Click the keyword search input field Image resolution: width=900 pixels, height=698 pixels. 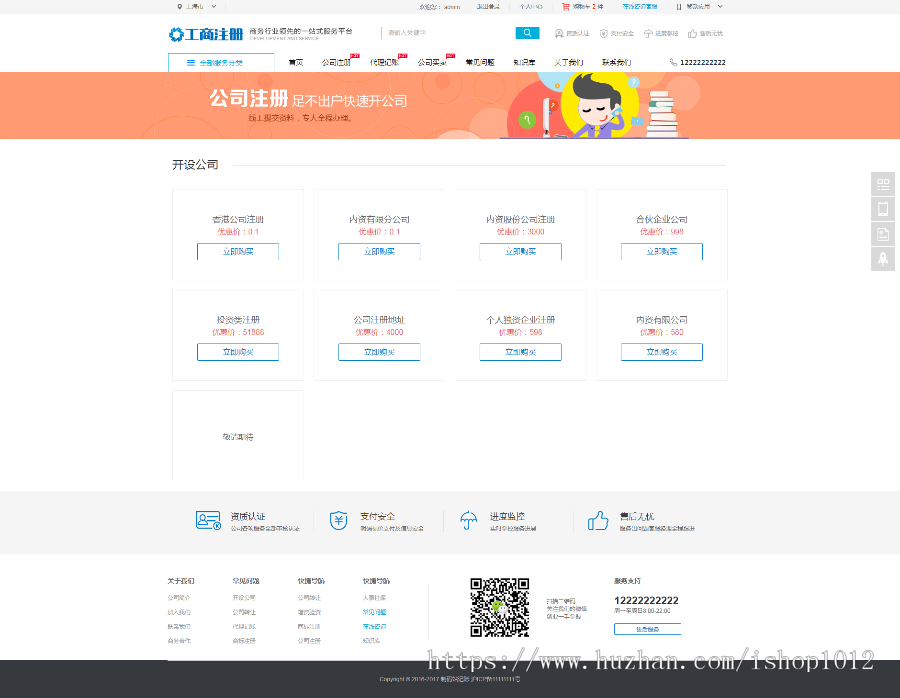tap(448, 33)
